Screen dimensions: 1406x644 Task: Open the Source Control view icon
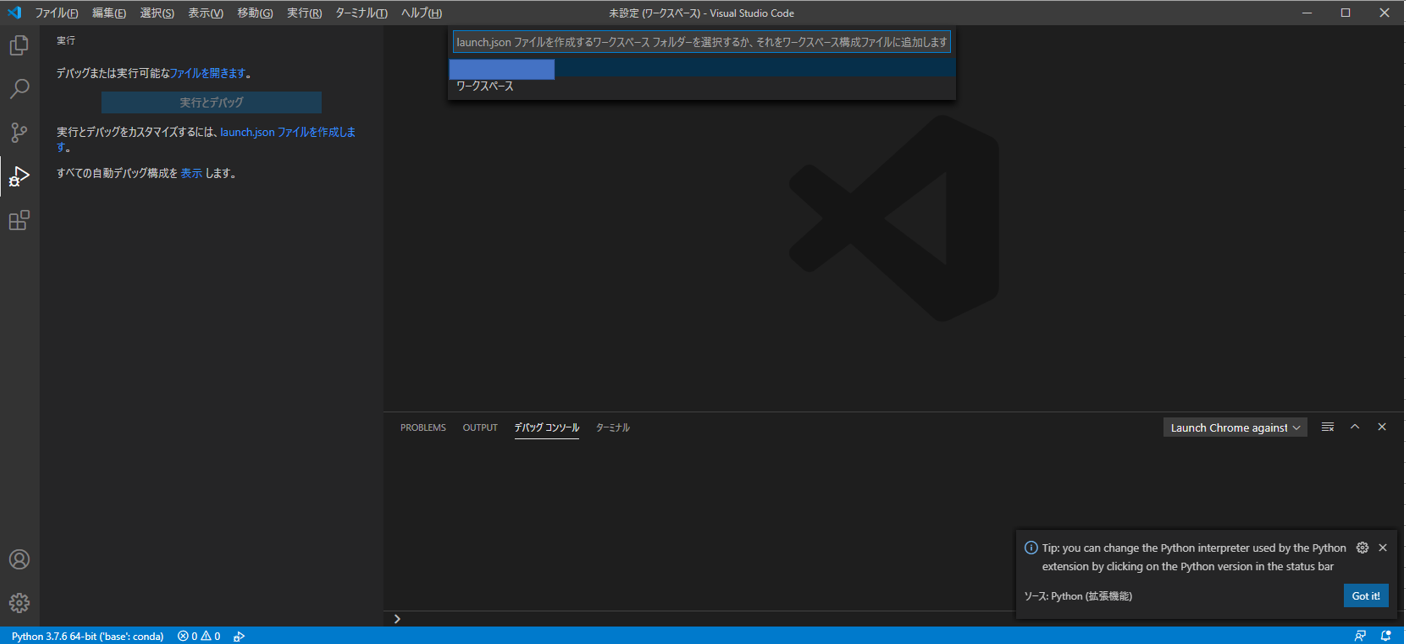pyautogui.click(x=19, y=133)
